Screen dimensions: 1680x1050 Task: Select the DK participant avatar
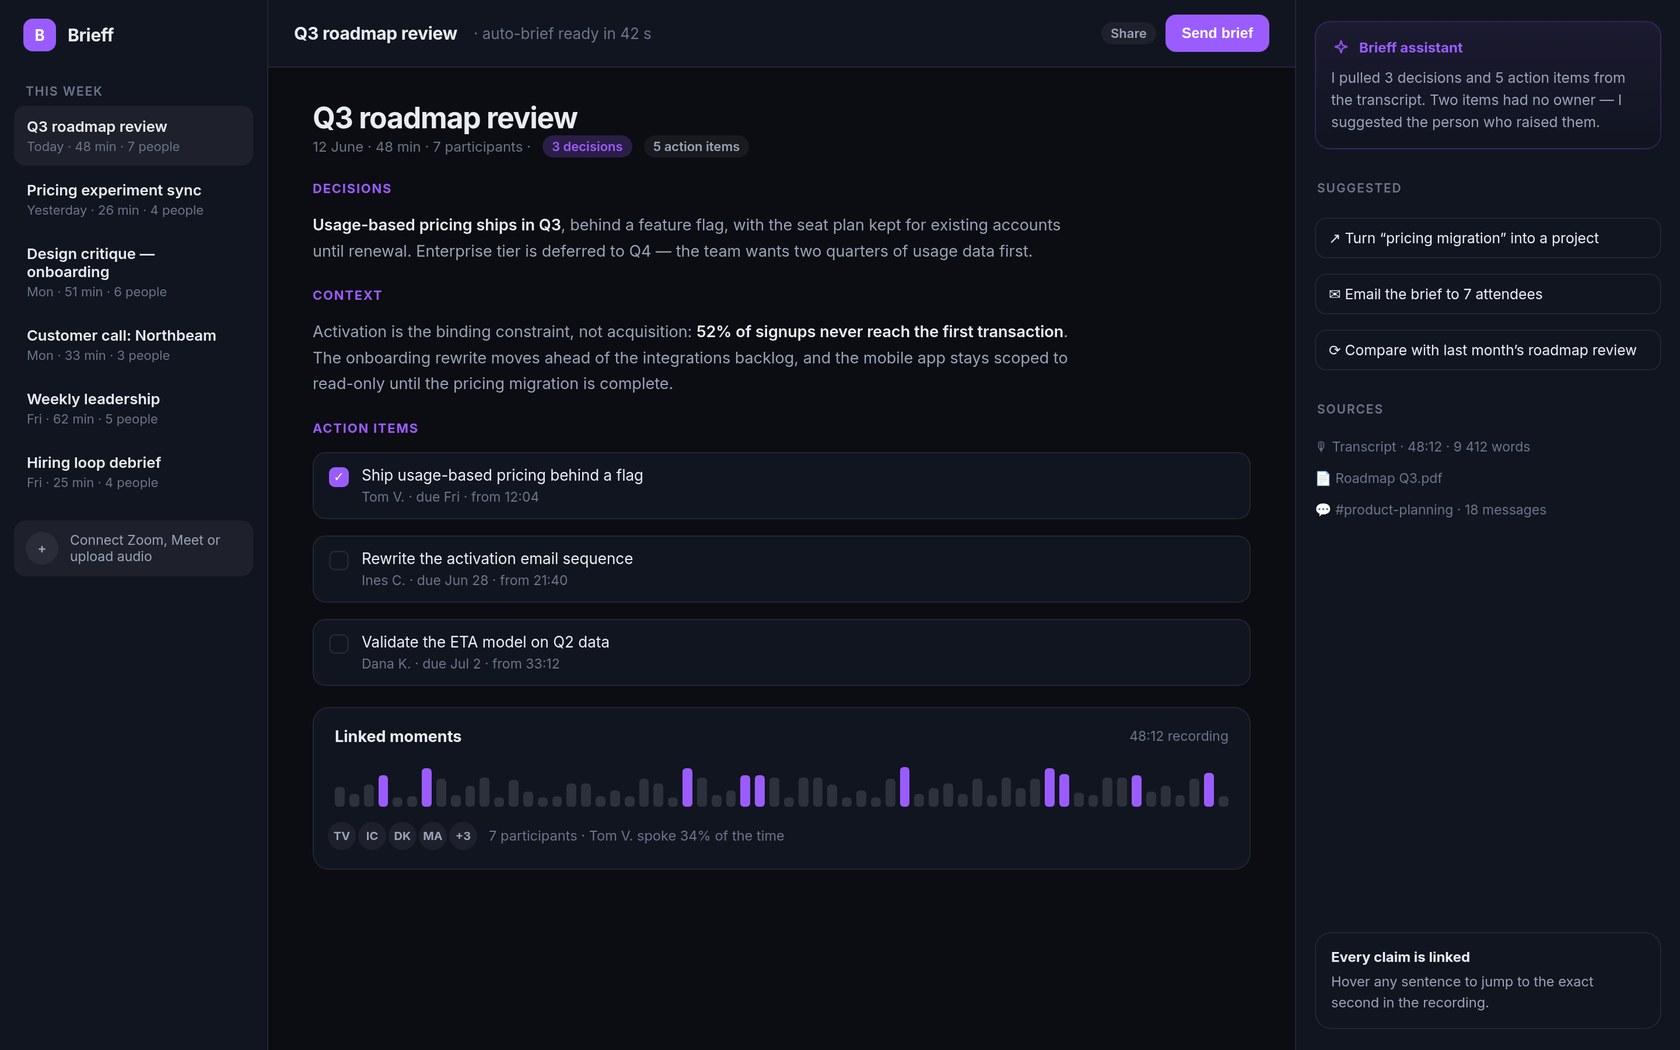[x=402, y=836]
